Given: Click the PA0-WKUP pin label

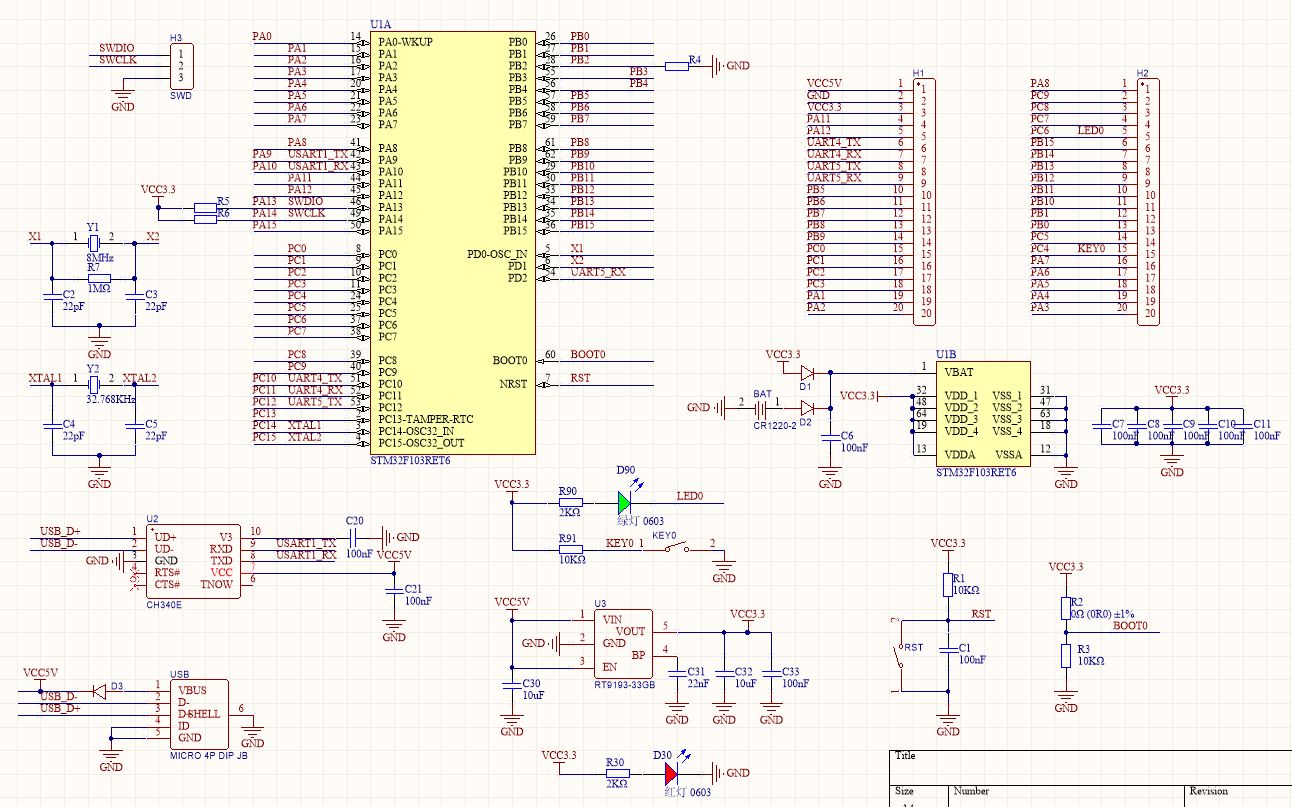Looking at the screenshot, I should point(406,41).
